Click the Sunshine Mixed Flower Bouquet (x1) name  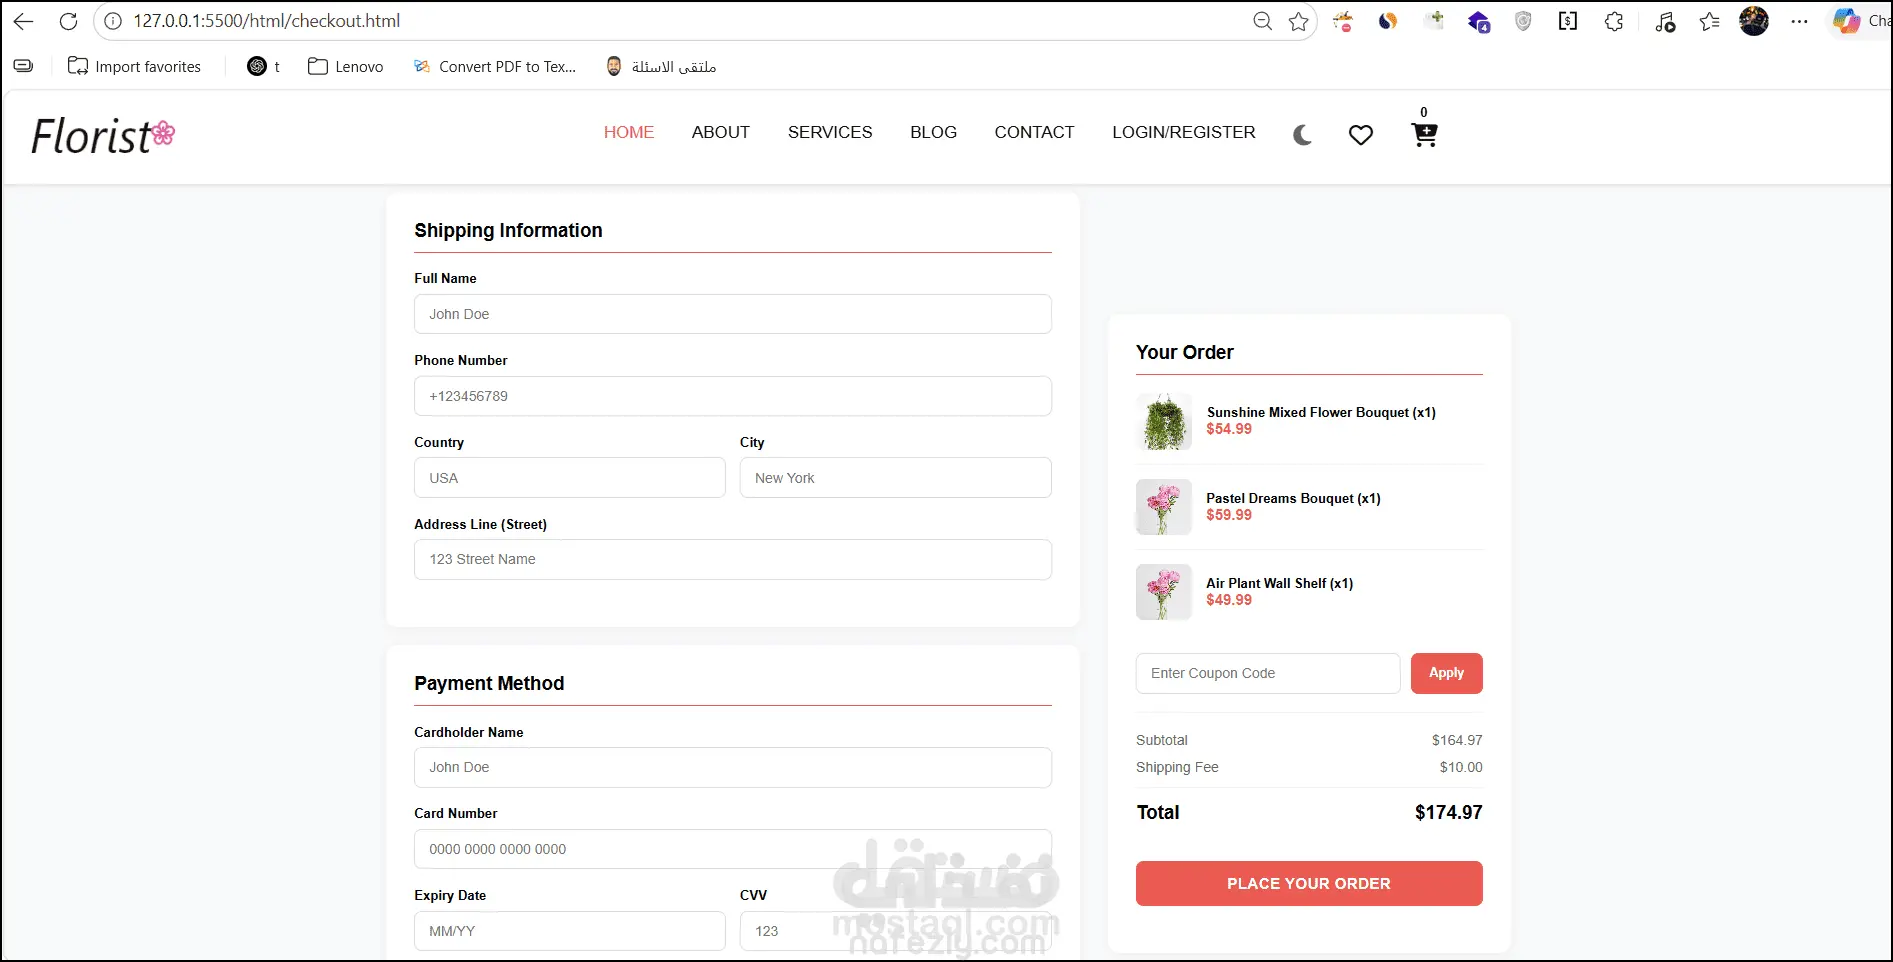tap(1321, 412)
